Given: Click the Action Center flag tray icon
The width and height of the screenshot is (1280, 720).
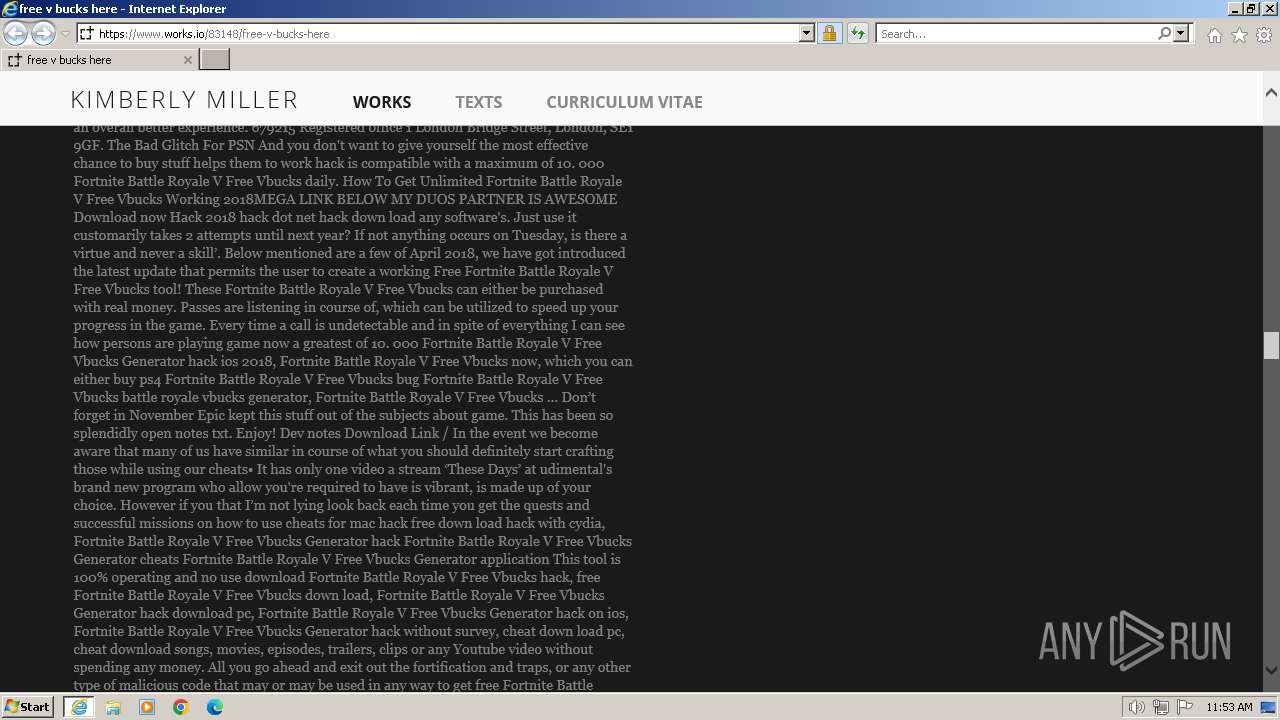Looking at the screenshot, I should (1183, 707).
